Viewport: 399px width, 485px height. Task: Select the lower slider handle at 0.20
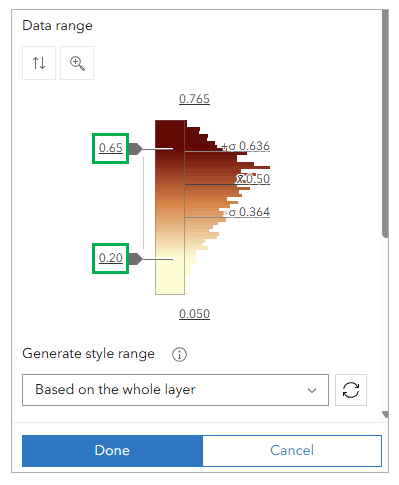click(135, 259)
